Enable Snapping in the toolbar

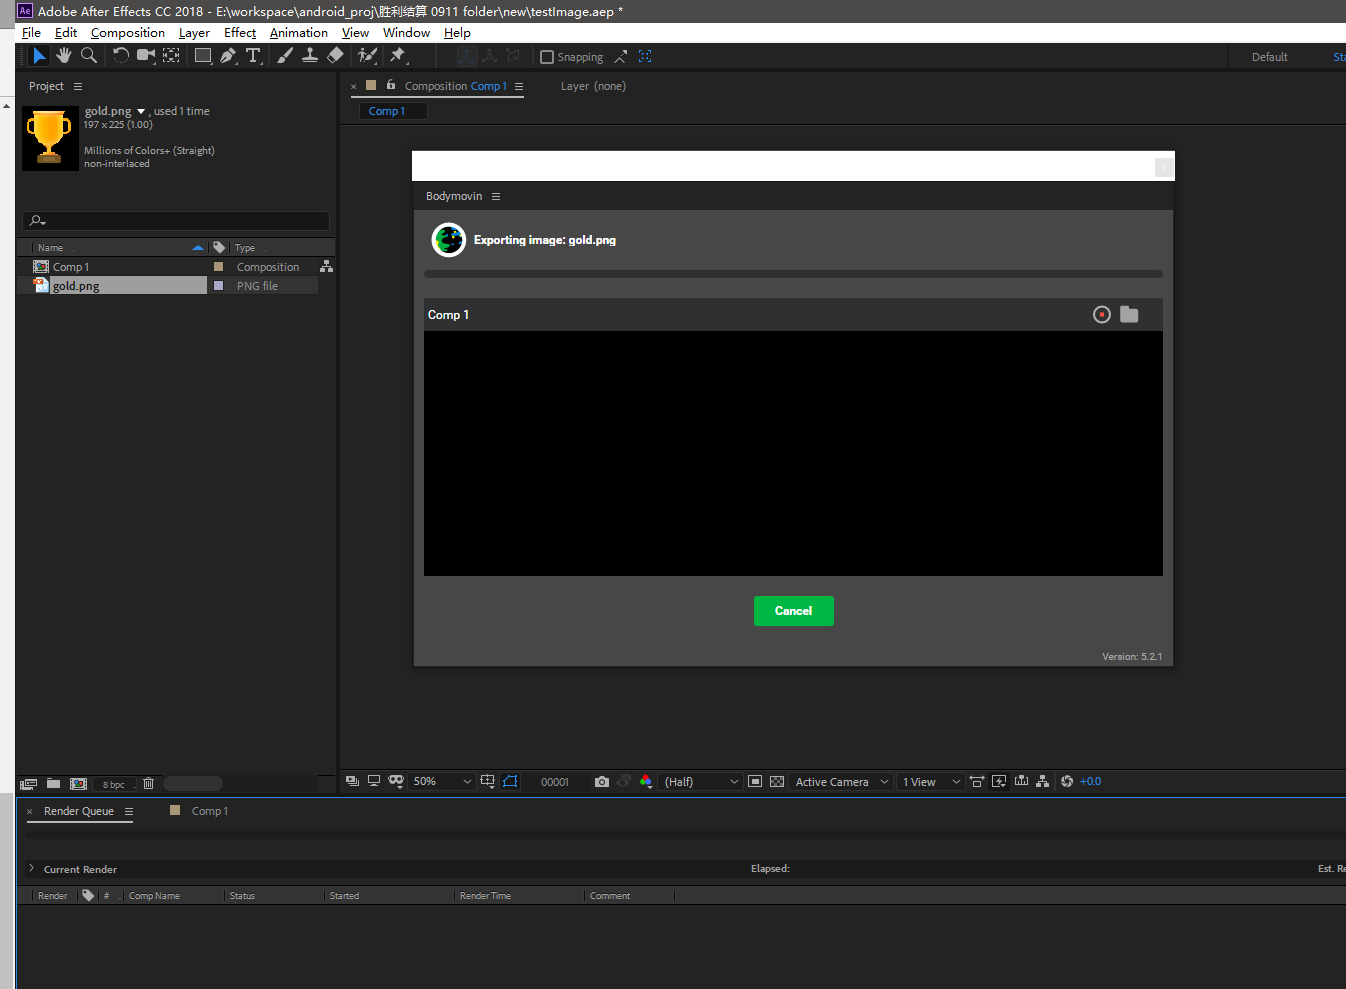[x=547, y=56]
